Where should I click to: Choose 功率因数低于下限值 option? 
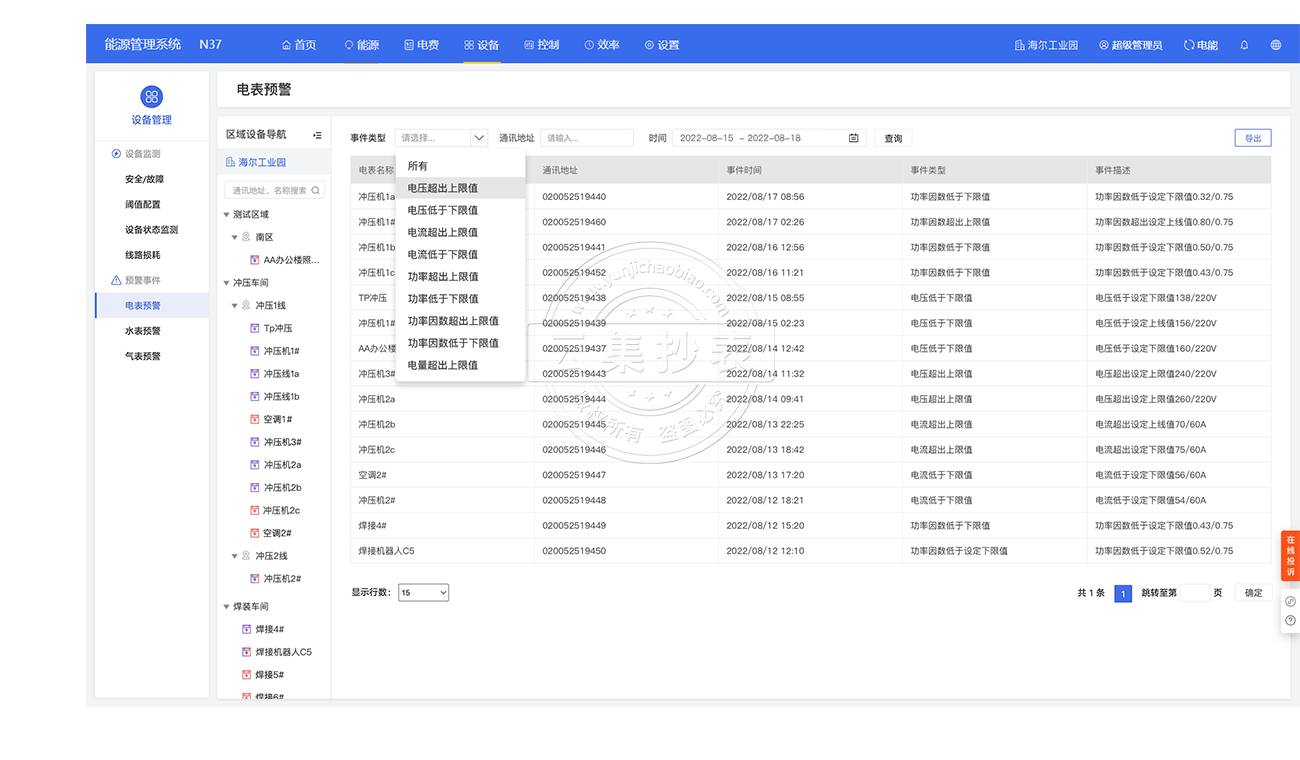point(453,343)
